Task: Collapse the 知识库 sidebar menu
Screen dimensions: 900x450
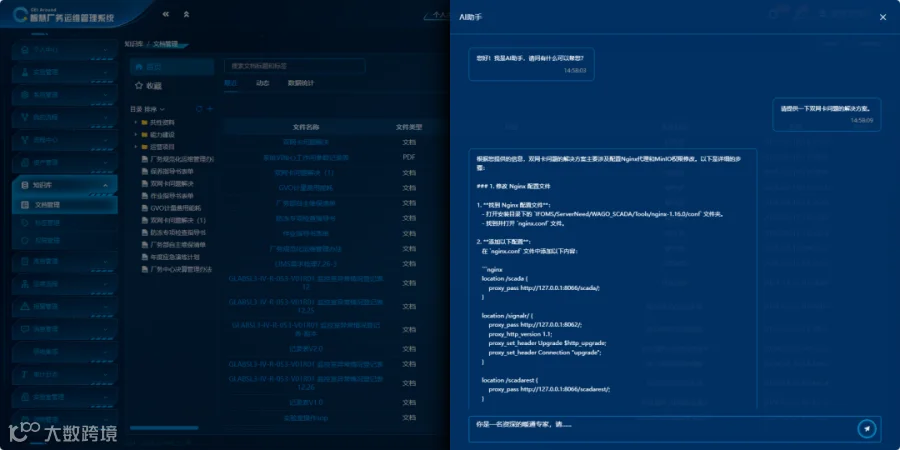Action: pyautogui.click(x=64, y=185)
